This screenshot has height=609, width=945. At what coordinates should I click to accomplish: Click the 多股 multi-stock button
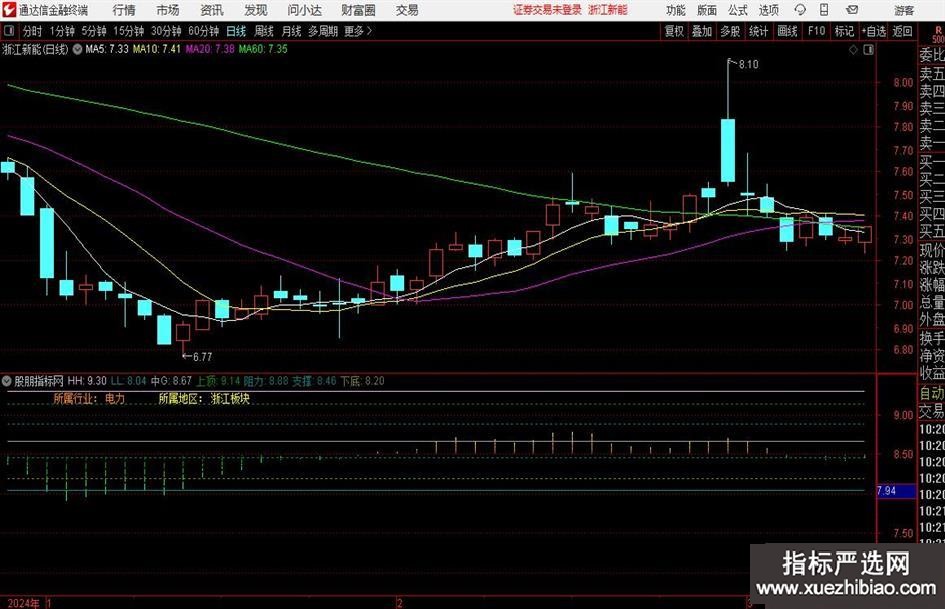pyautogui.click(x=730, y=31)
